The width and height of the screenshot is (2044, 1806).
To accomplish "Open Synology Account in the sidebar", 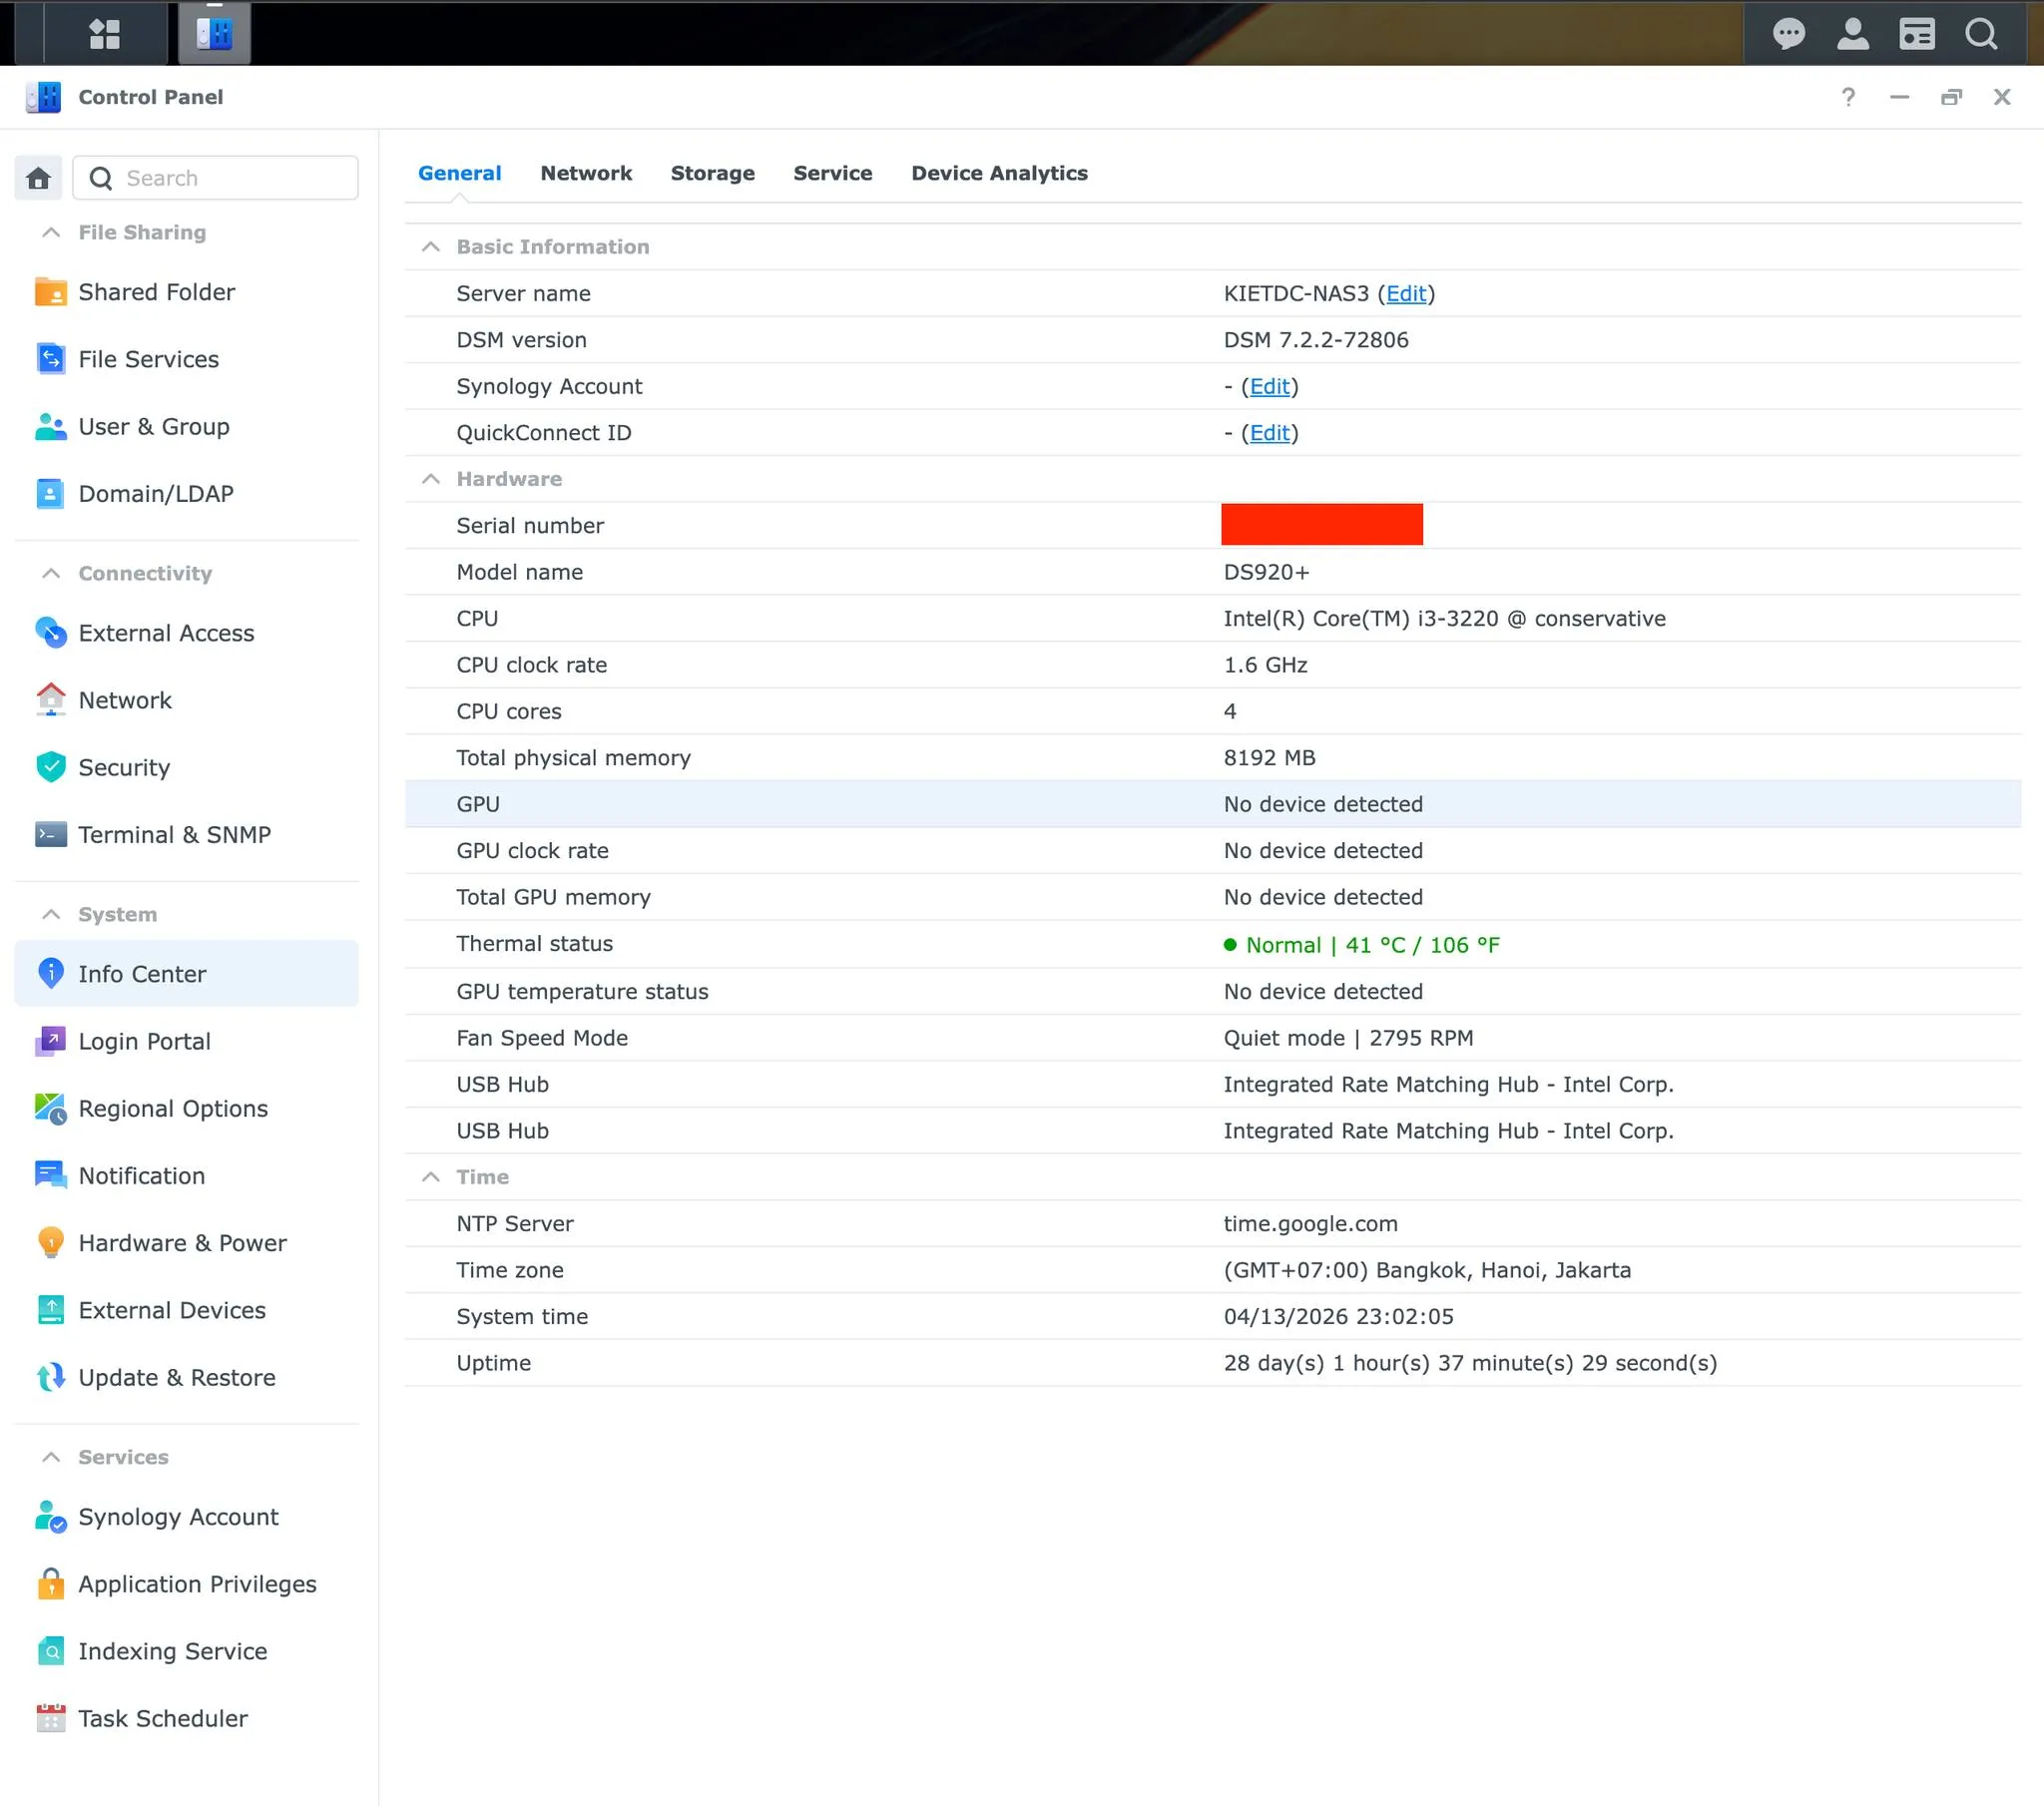I will (187, 1517).
